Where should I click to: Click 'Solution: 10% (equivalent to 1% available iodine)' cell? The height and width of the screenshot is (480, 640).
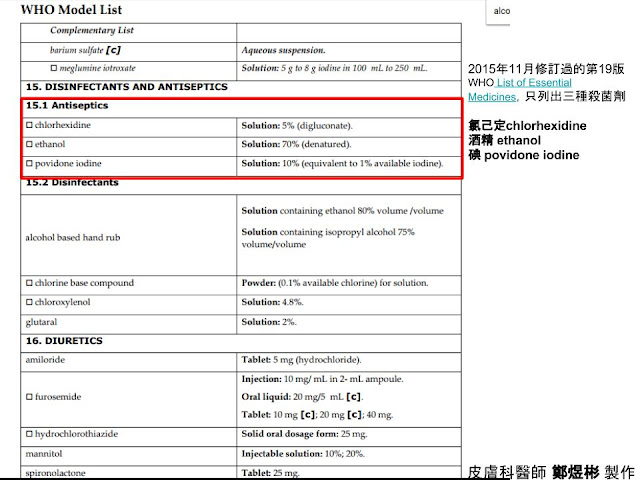click(x=349, y=166)
